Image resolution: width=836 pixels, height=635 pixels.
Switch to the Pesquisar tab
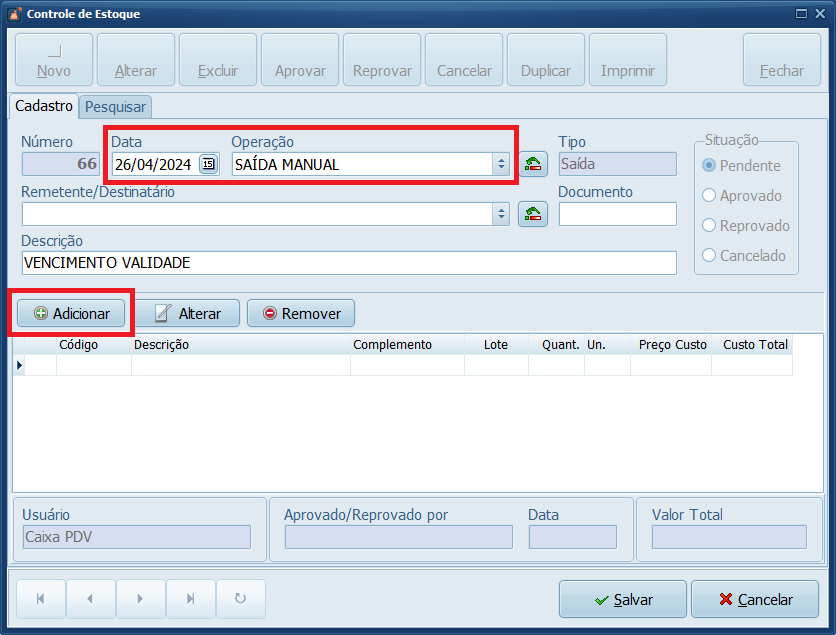[x=115, y=106]
